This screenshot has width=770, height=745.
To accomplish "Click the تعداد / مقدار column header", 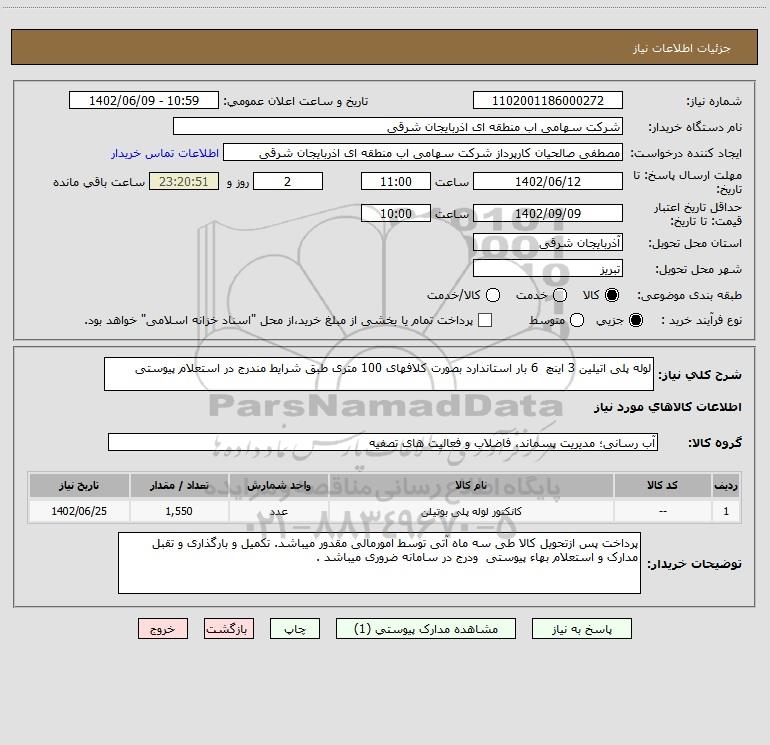I will pos(179,485).
